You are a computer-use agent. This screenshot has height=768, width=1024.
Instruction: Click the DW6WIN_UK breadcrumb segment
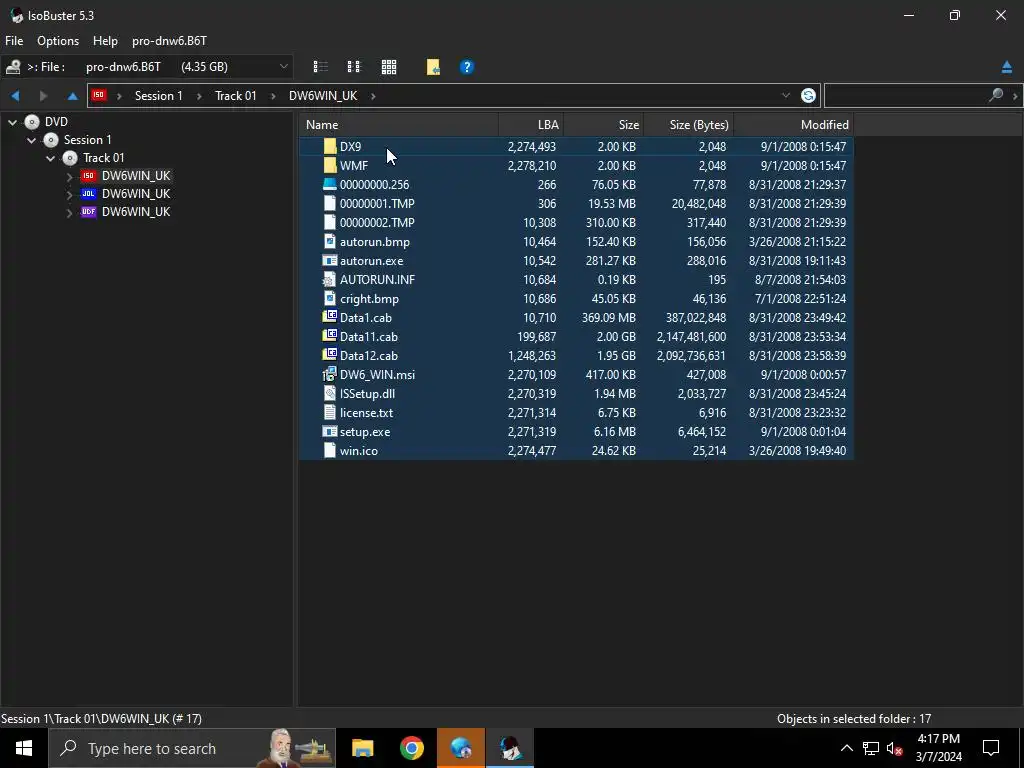click(x=323, y=96)
